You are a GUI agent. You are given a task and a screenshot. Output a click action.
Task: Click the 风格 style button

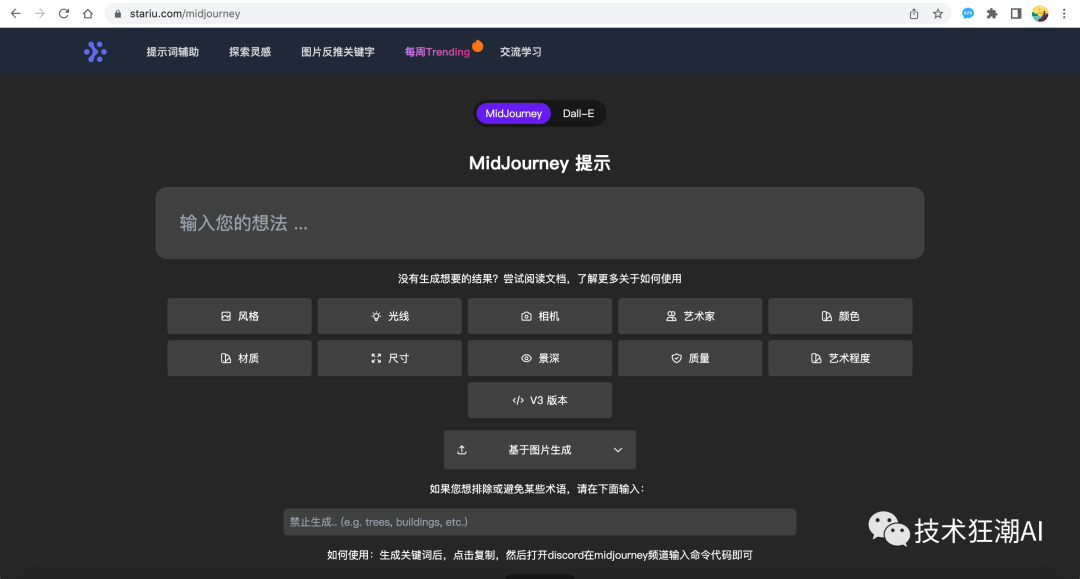coord(240,316)
